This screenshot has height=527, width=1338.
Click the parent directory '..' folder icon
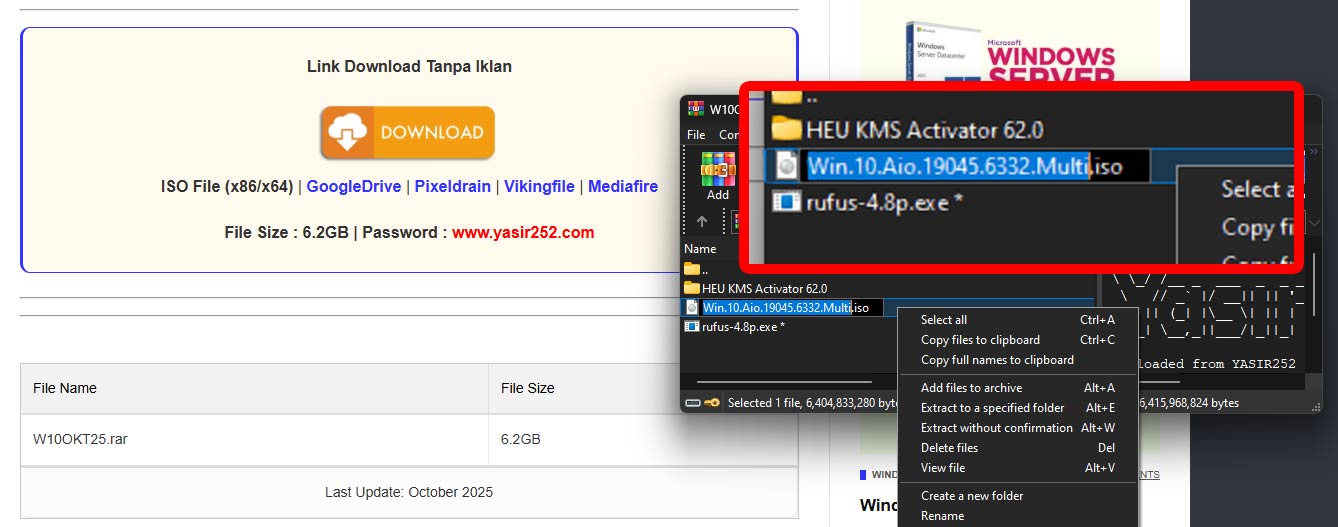point(692,269)
